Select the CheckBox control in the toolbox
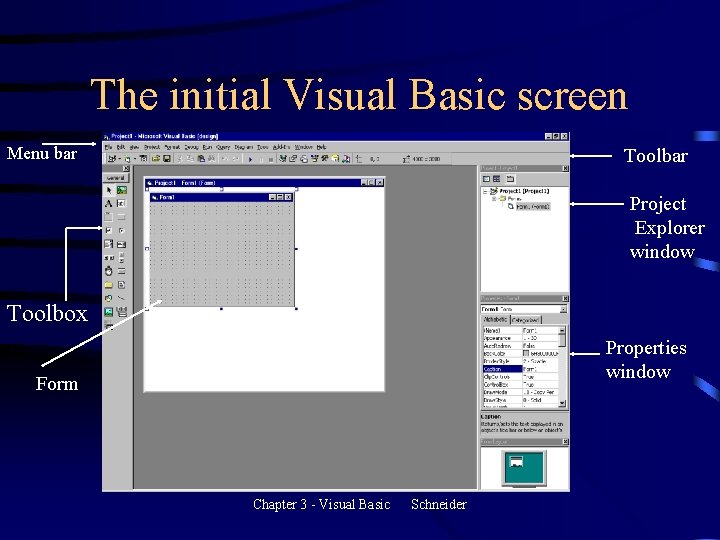This screenshot has width=720, height=540. (x=109, y=231)
